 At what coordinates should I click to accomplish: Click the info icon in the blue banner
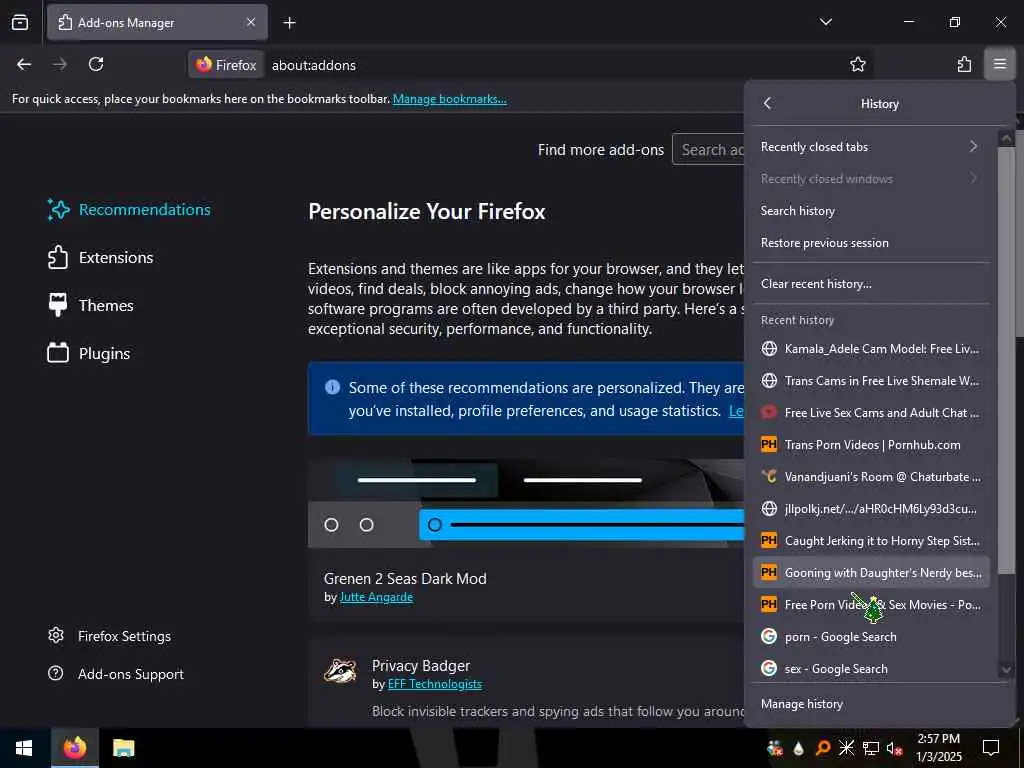332,387
